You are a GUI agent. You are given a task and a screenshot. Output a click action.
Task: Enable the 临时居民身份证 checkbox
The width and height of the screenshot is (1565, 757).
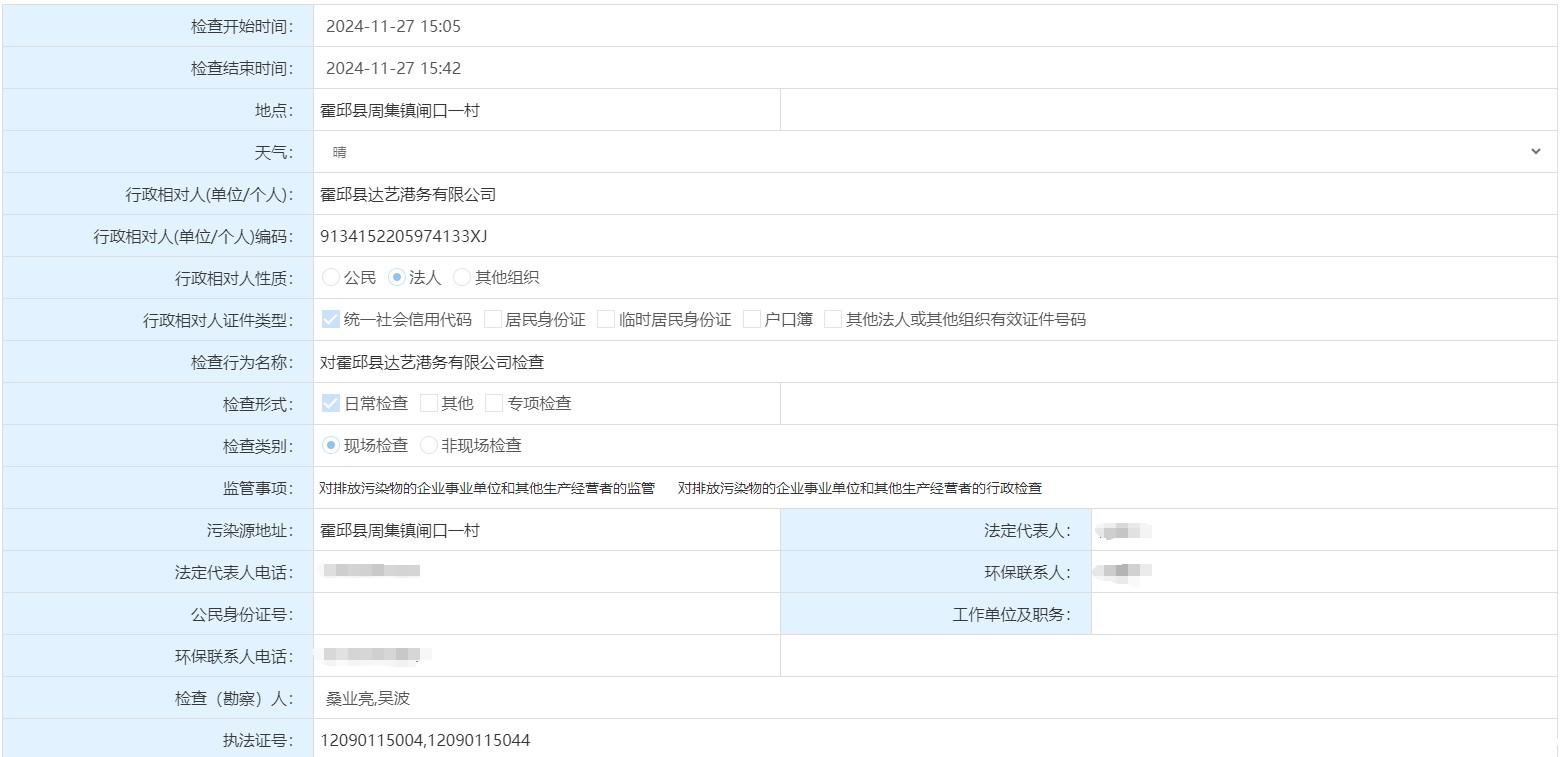point(606,320)
